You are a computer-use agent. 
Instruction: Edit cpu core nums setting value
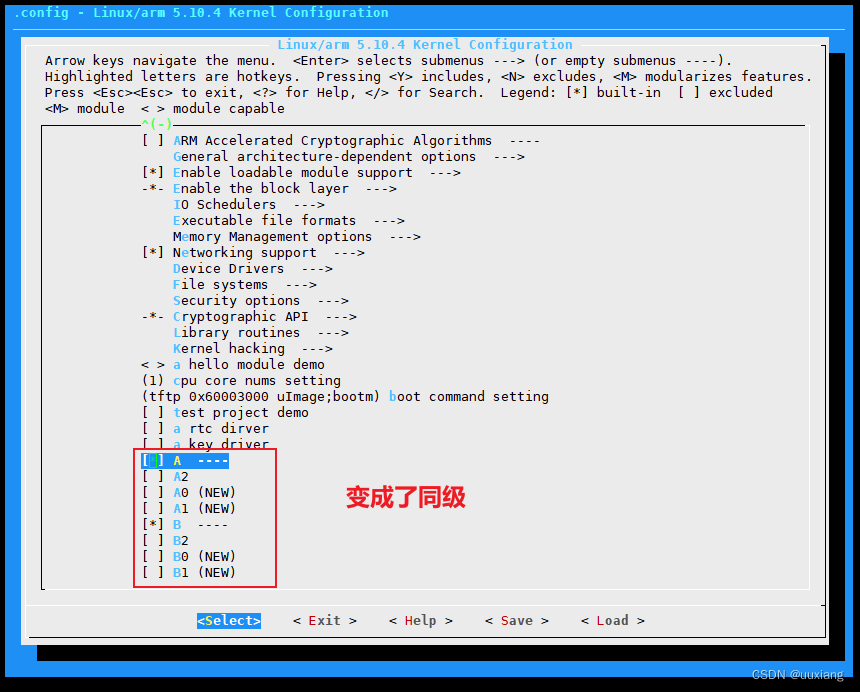tap(152, 381)
